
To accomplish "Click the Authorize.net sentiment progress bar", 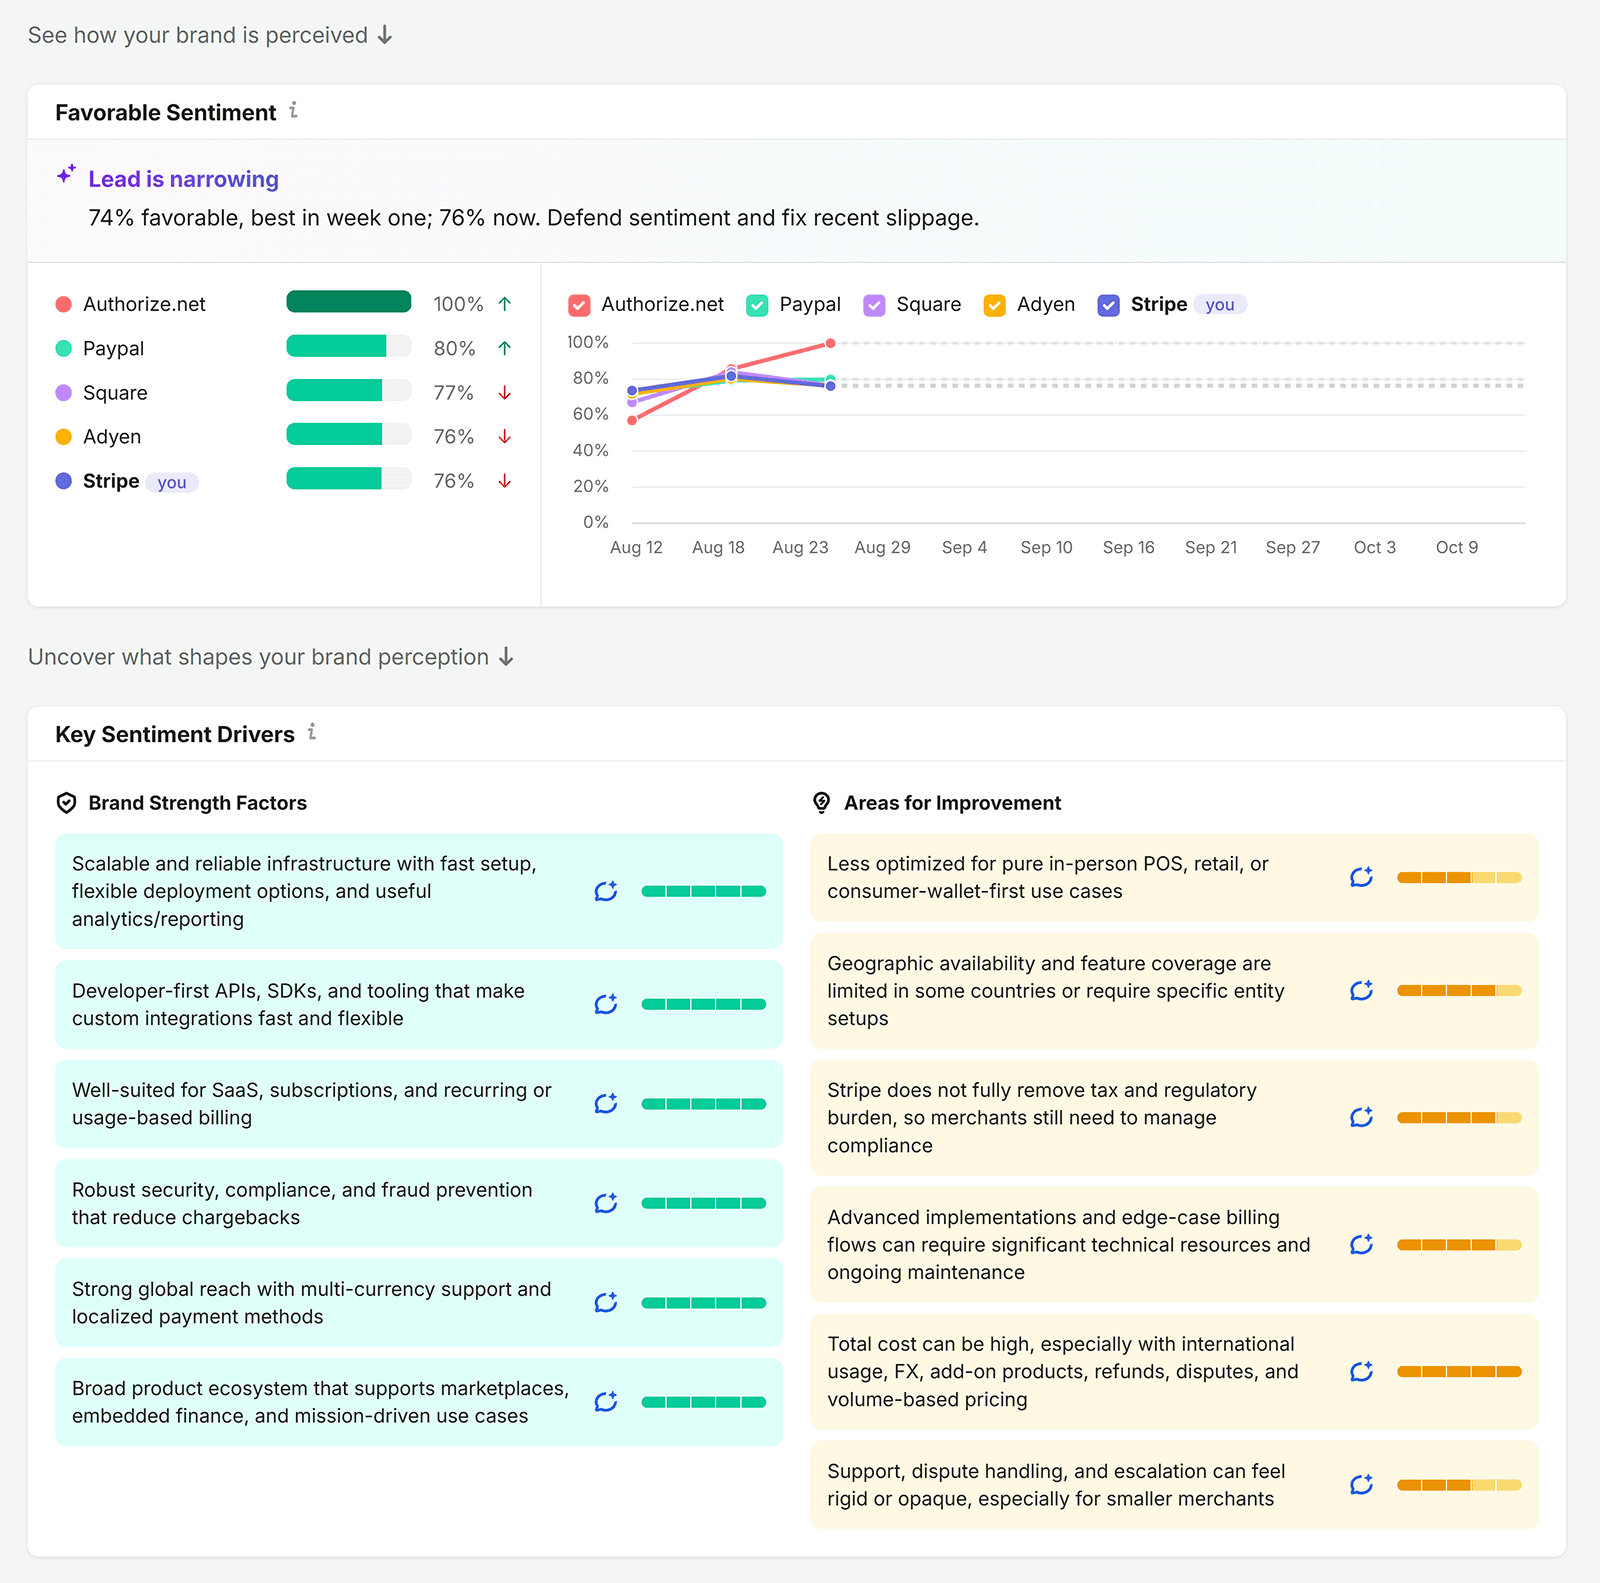I will pyautogui.click(x=349, y=301).
